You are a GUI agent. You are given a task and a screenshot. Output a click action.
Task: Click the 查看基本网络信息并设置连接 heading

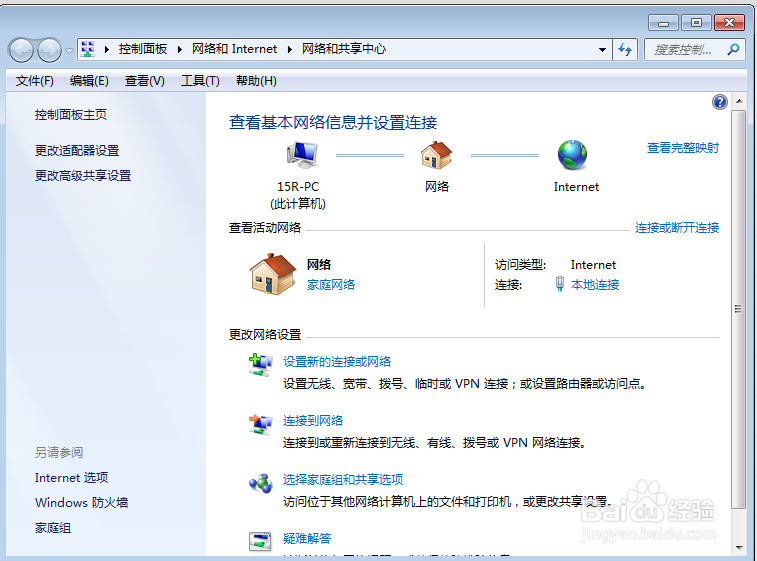click(333, 123)
